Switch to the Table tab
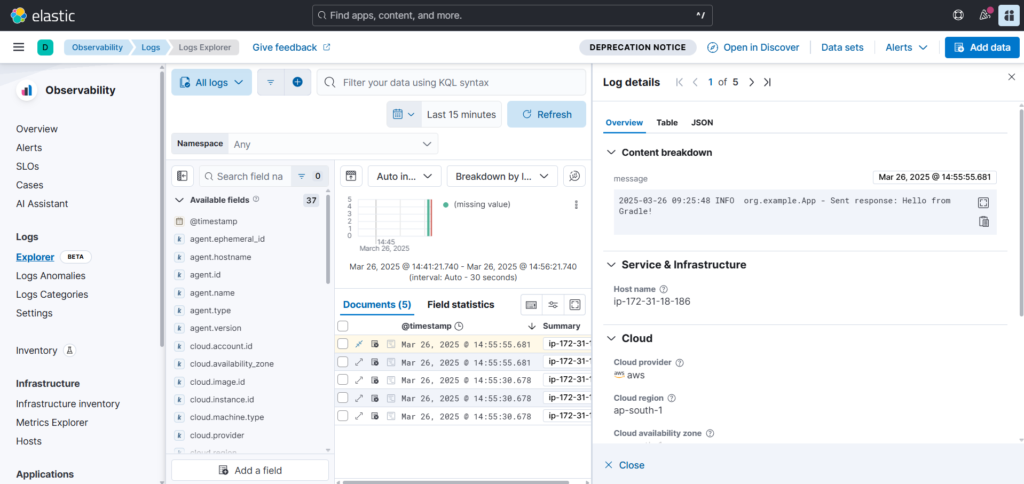Screen dimensions: 1024x484 pos(667,122)
